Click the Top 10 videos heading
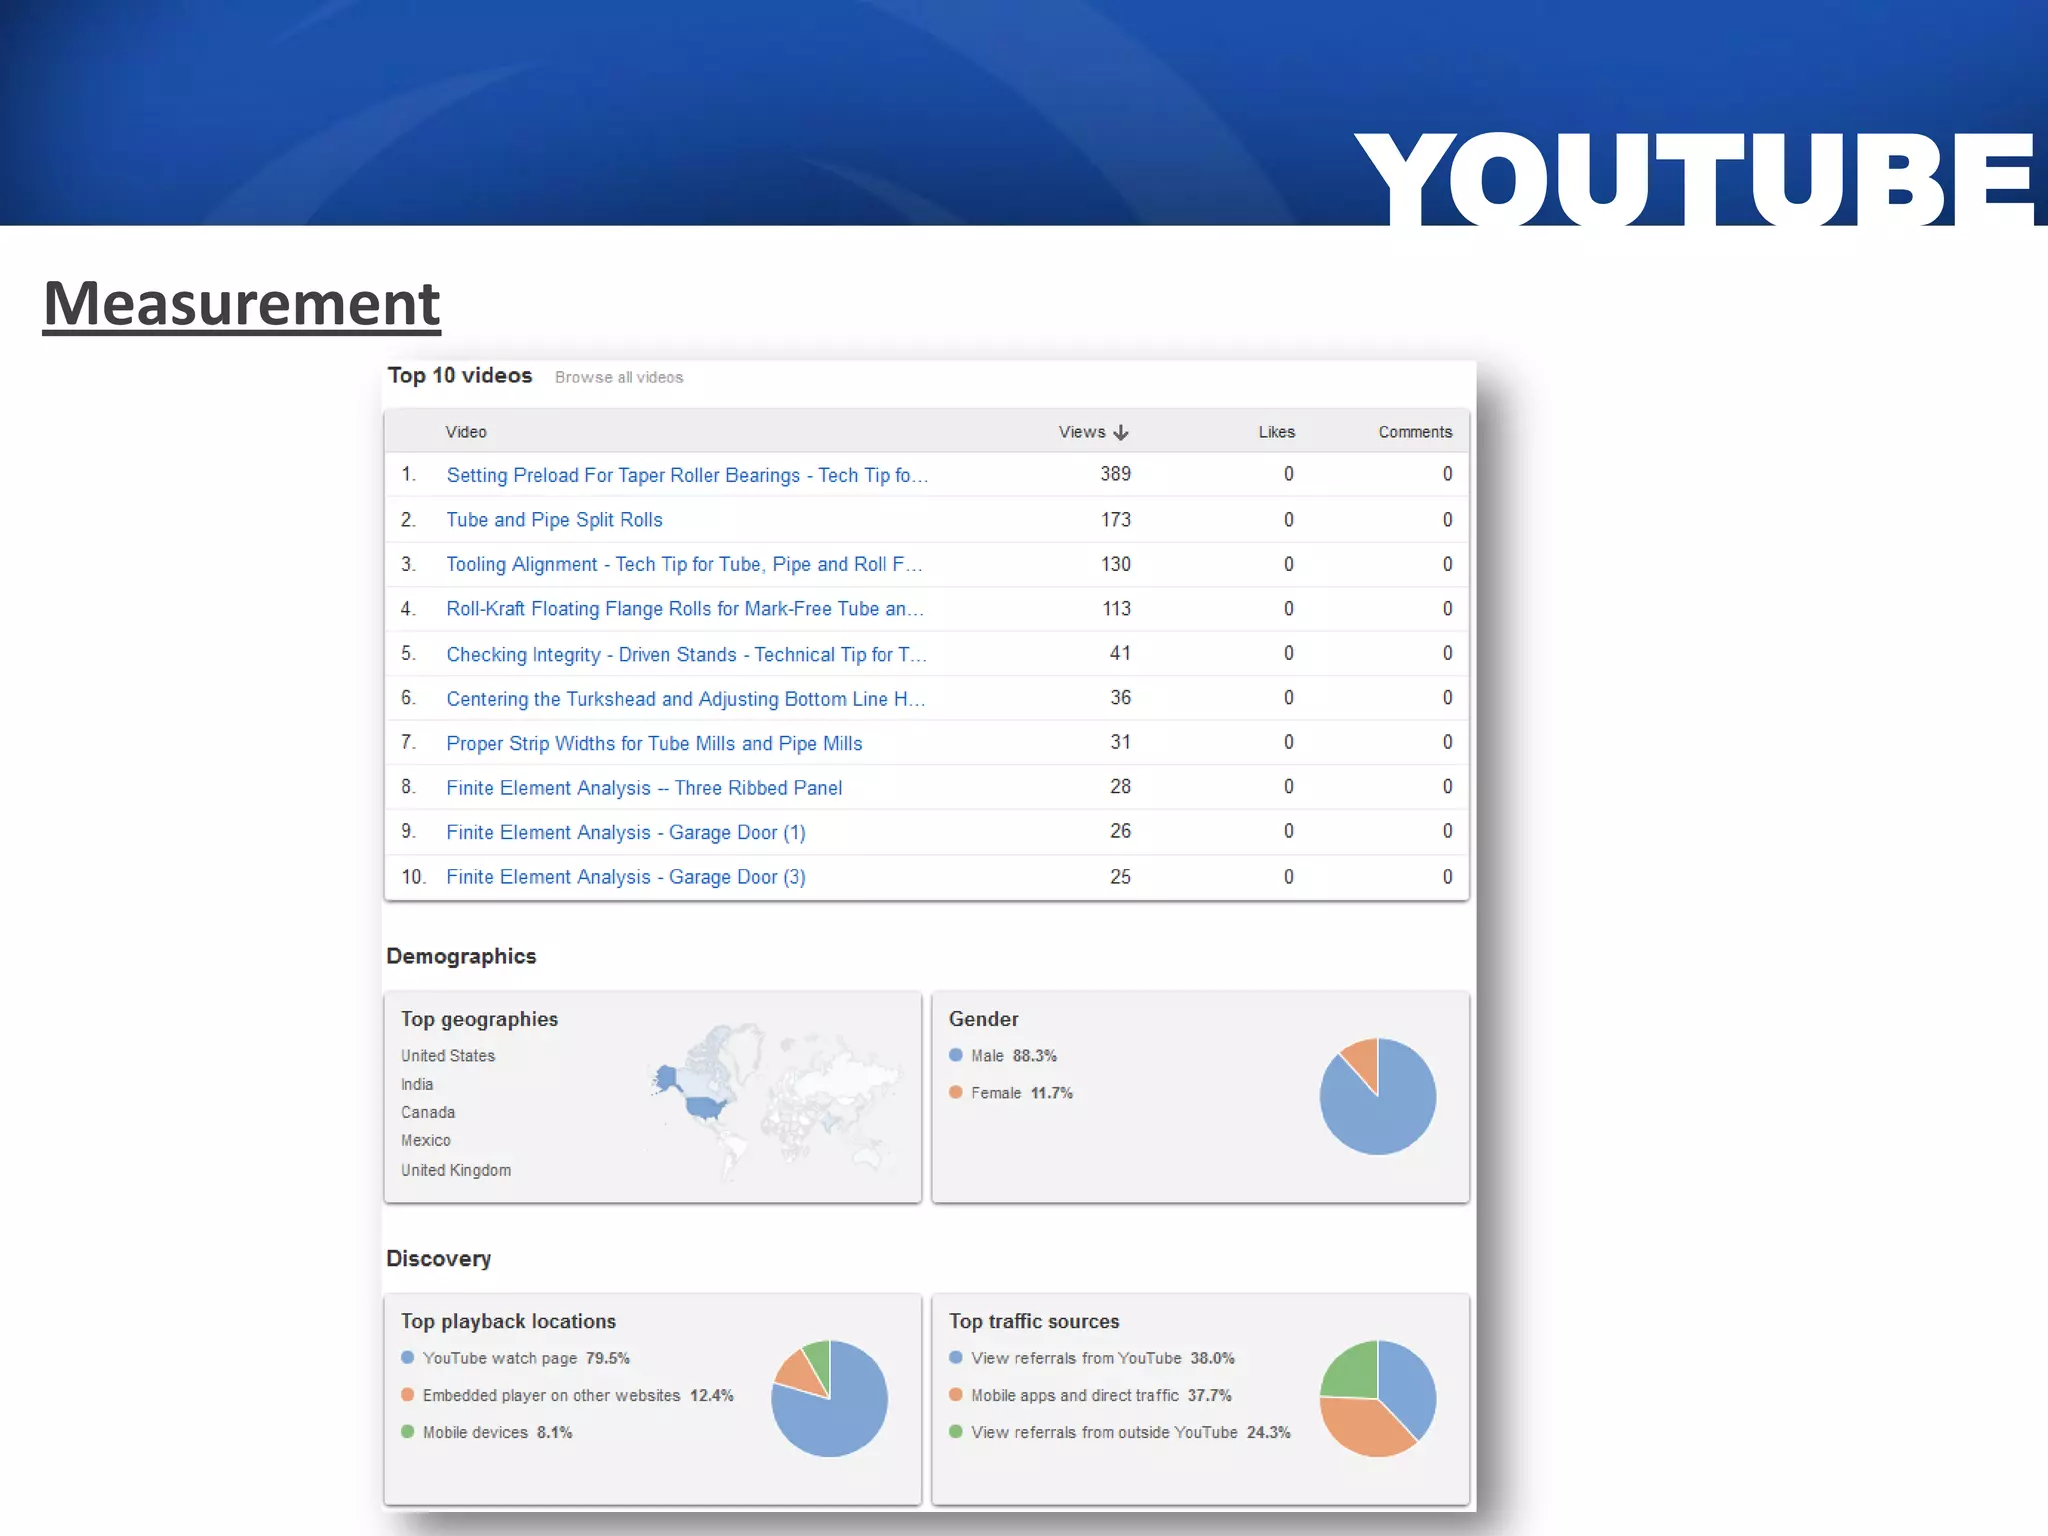 [x=460, y=375]
